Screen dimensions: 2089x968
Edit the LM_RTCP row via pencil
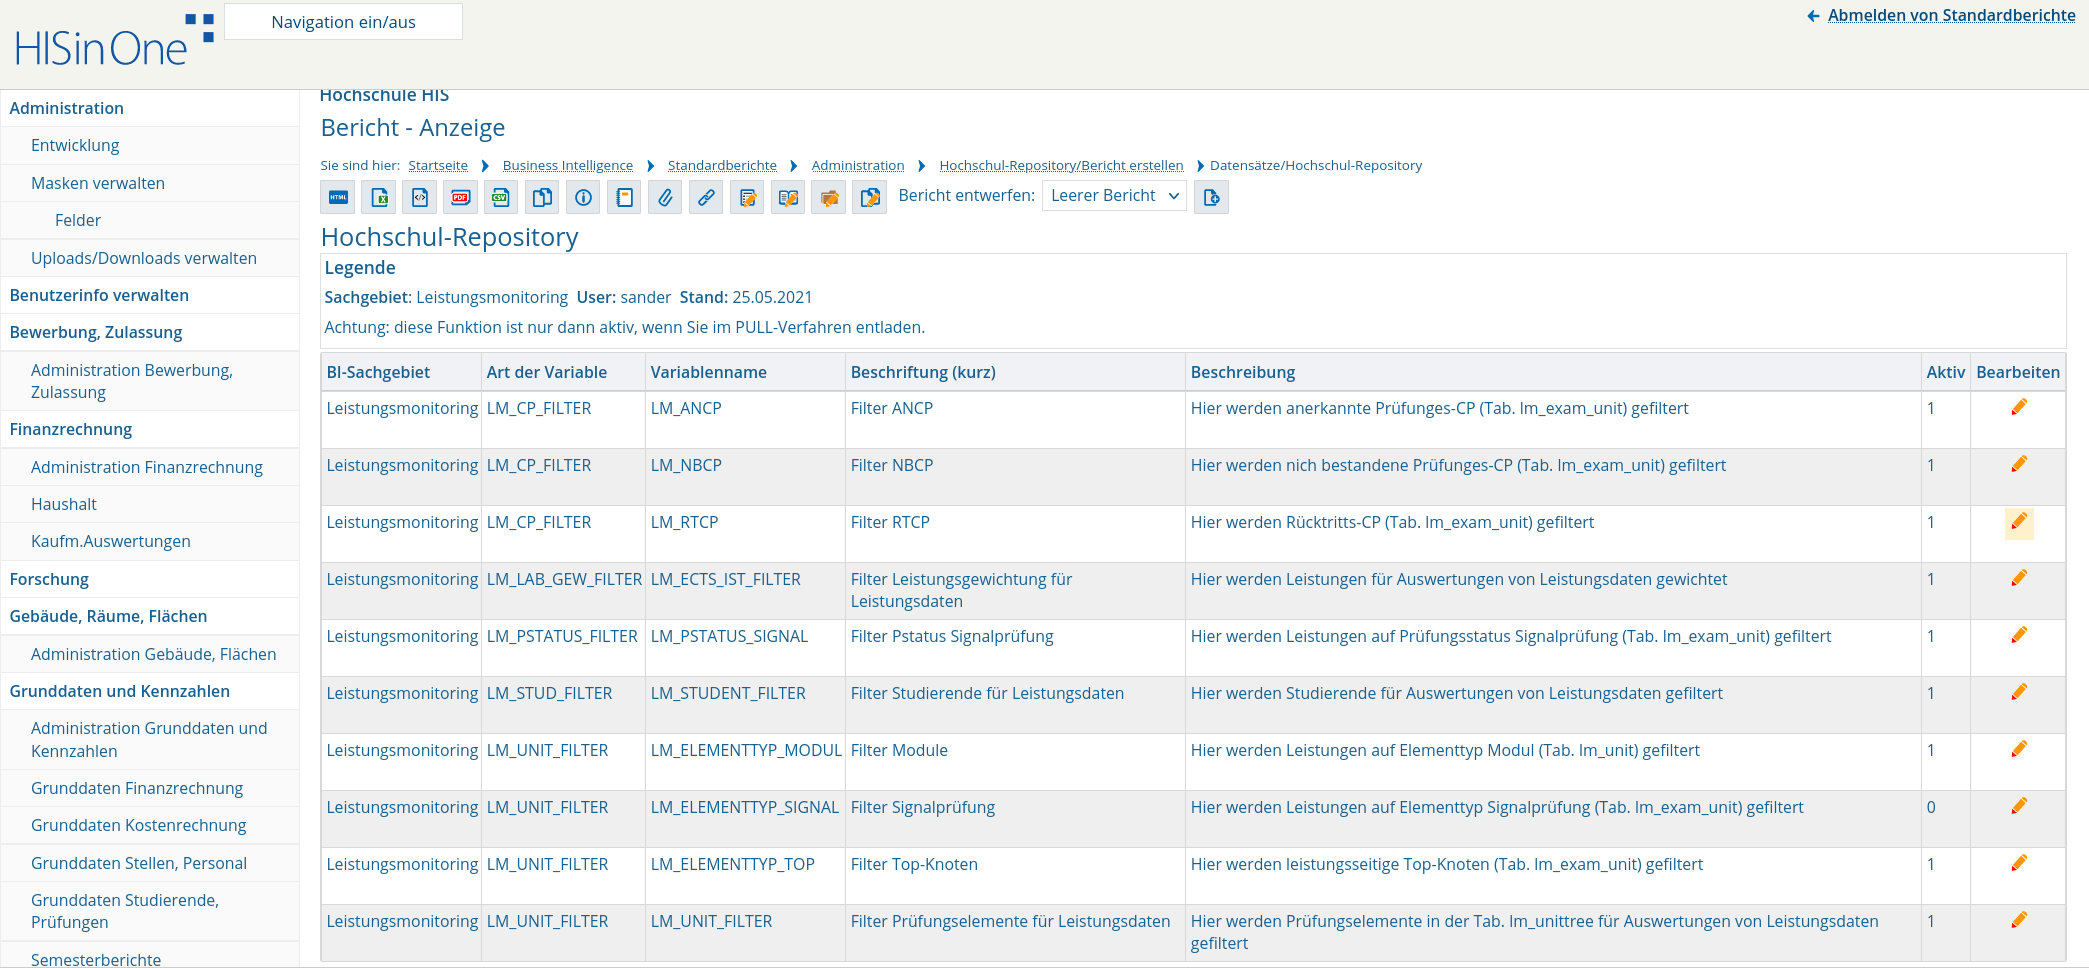click(2019, 522)
